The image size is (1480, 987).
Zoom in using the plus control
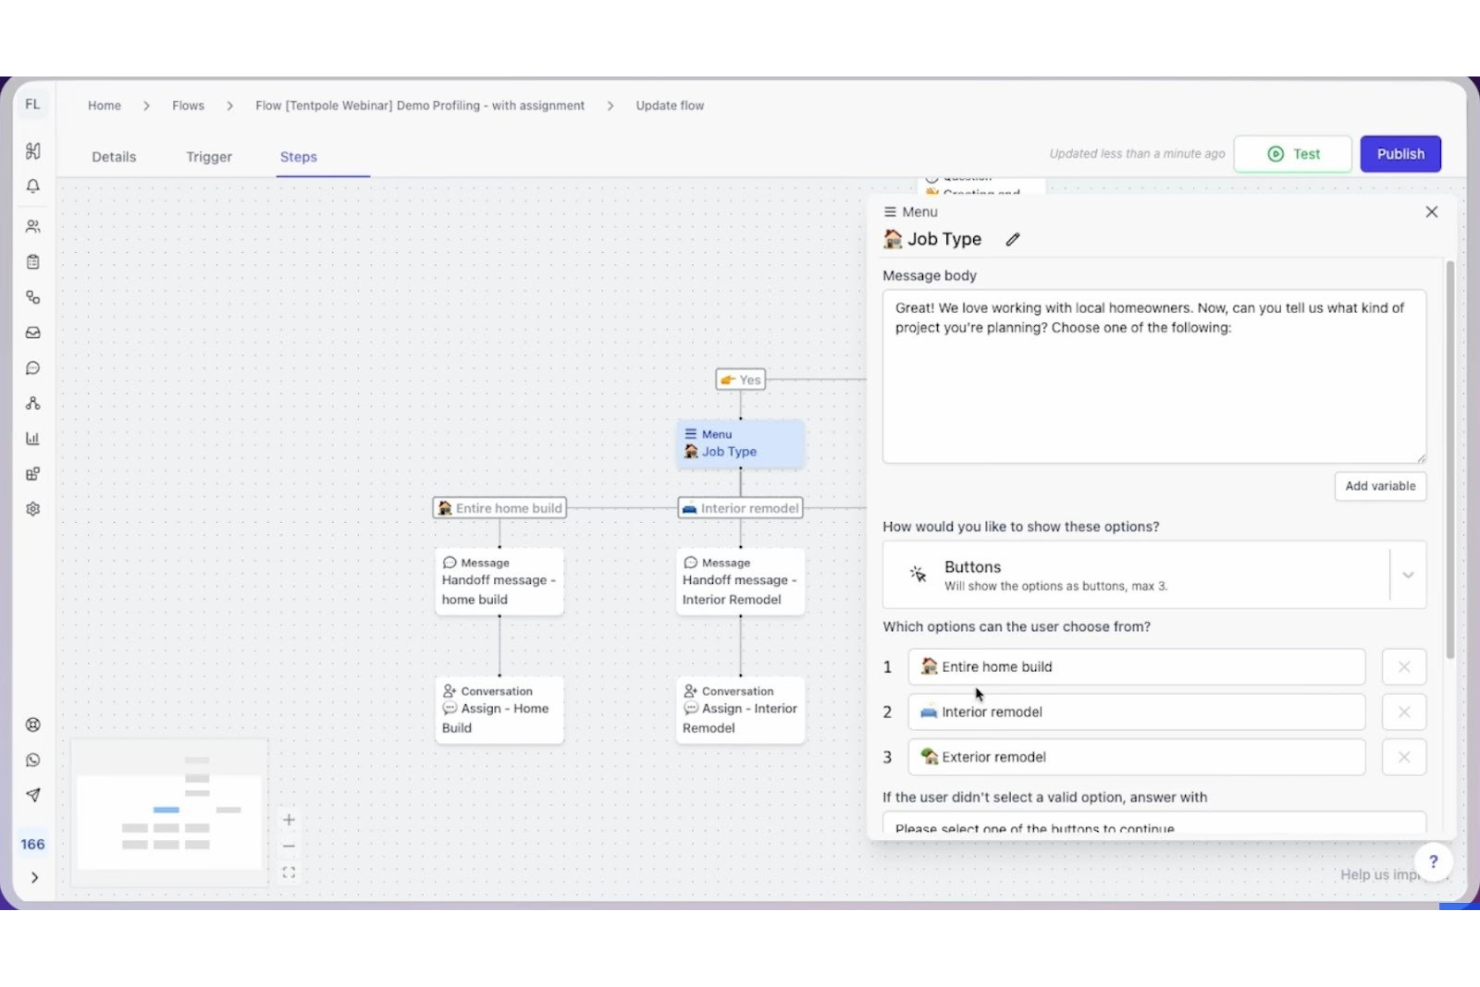click(x=288, y=819)
